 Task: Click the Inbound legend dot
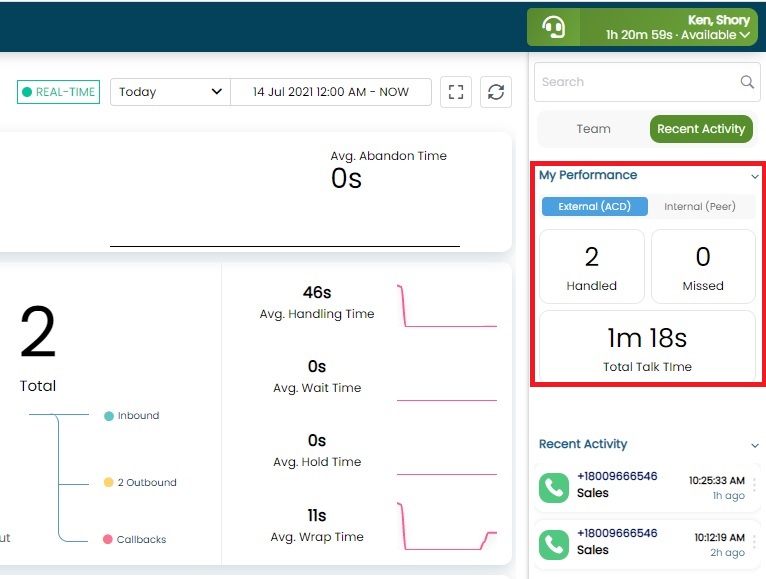(109, 416)
